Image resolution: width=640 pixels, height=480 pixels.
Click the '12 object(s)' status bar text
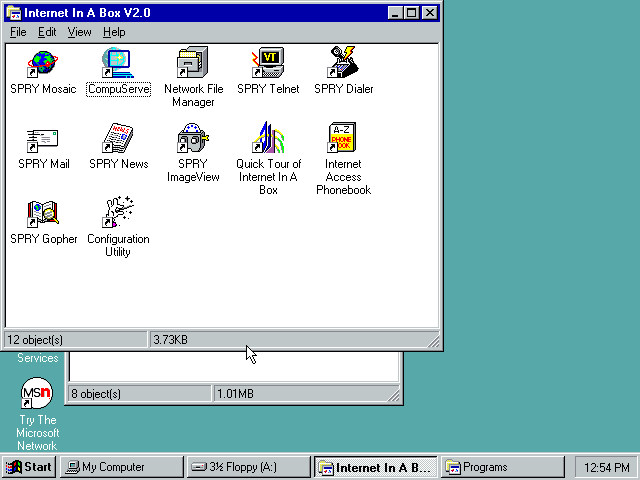tap(35, 340)
